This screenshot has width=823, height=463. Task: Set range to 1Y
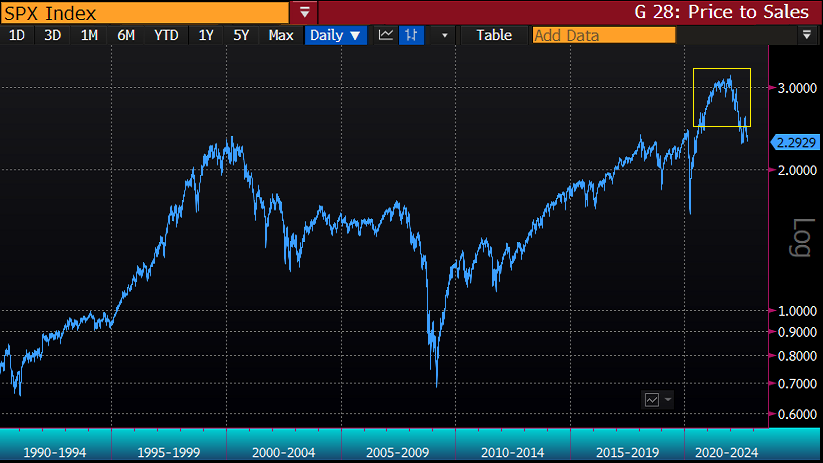[x=206, y=35]
